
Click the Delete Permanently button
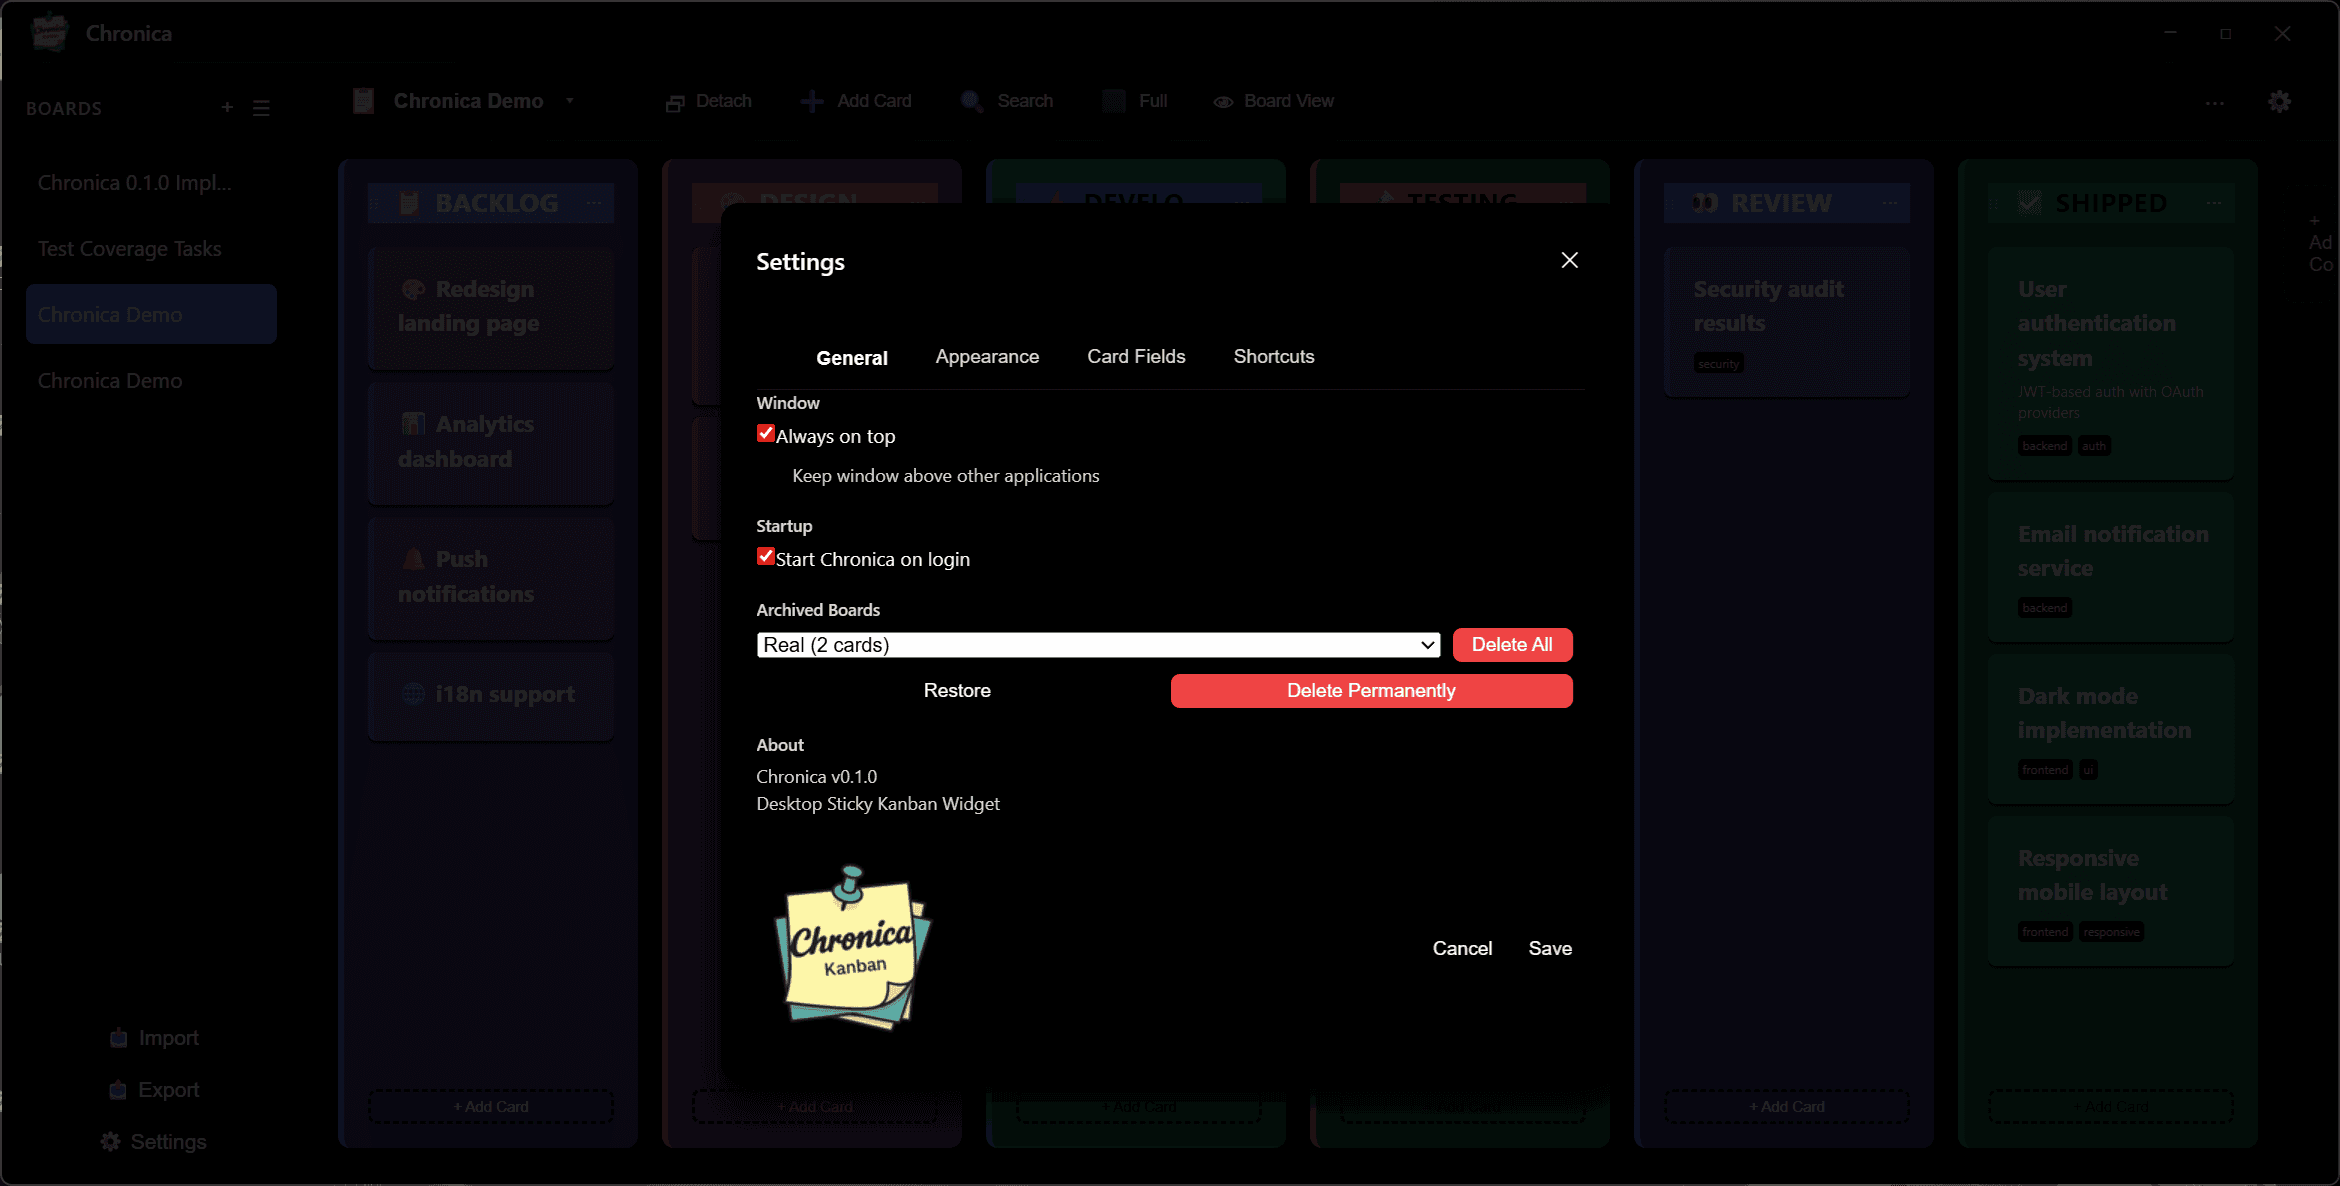pos(1371,690)
